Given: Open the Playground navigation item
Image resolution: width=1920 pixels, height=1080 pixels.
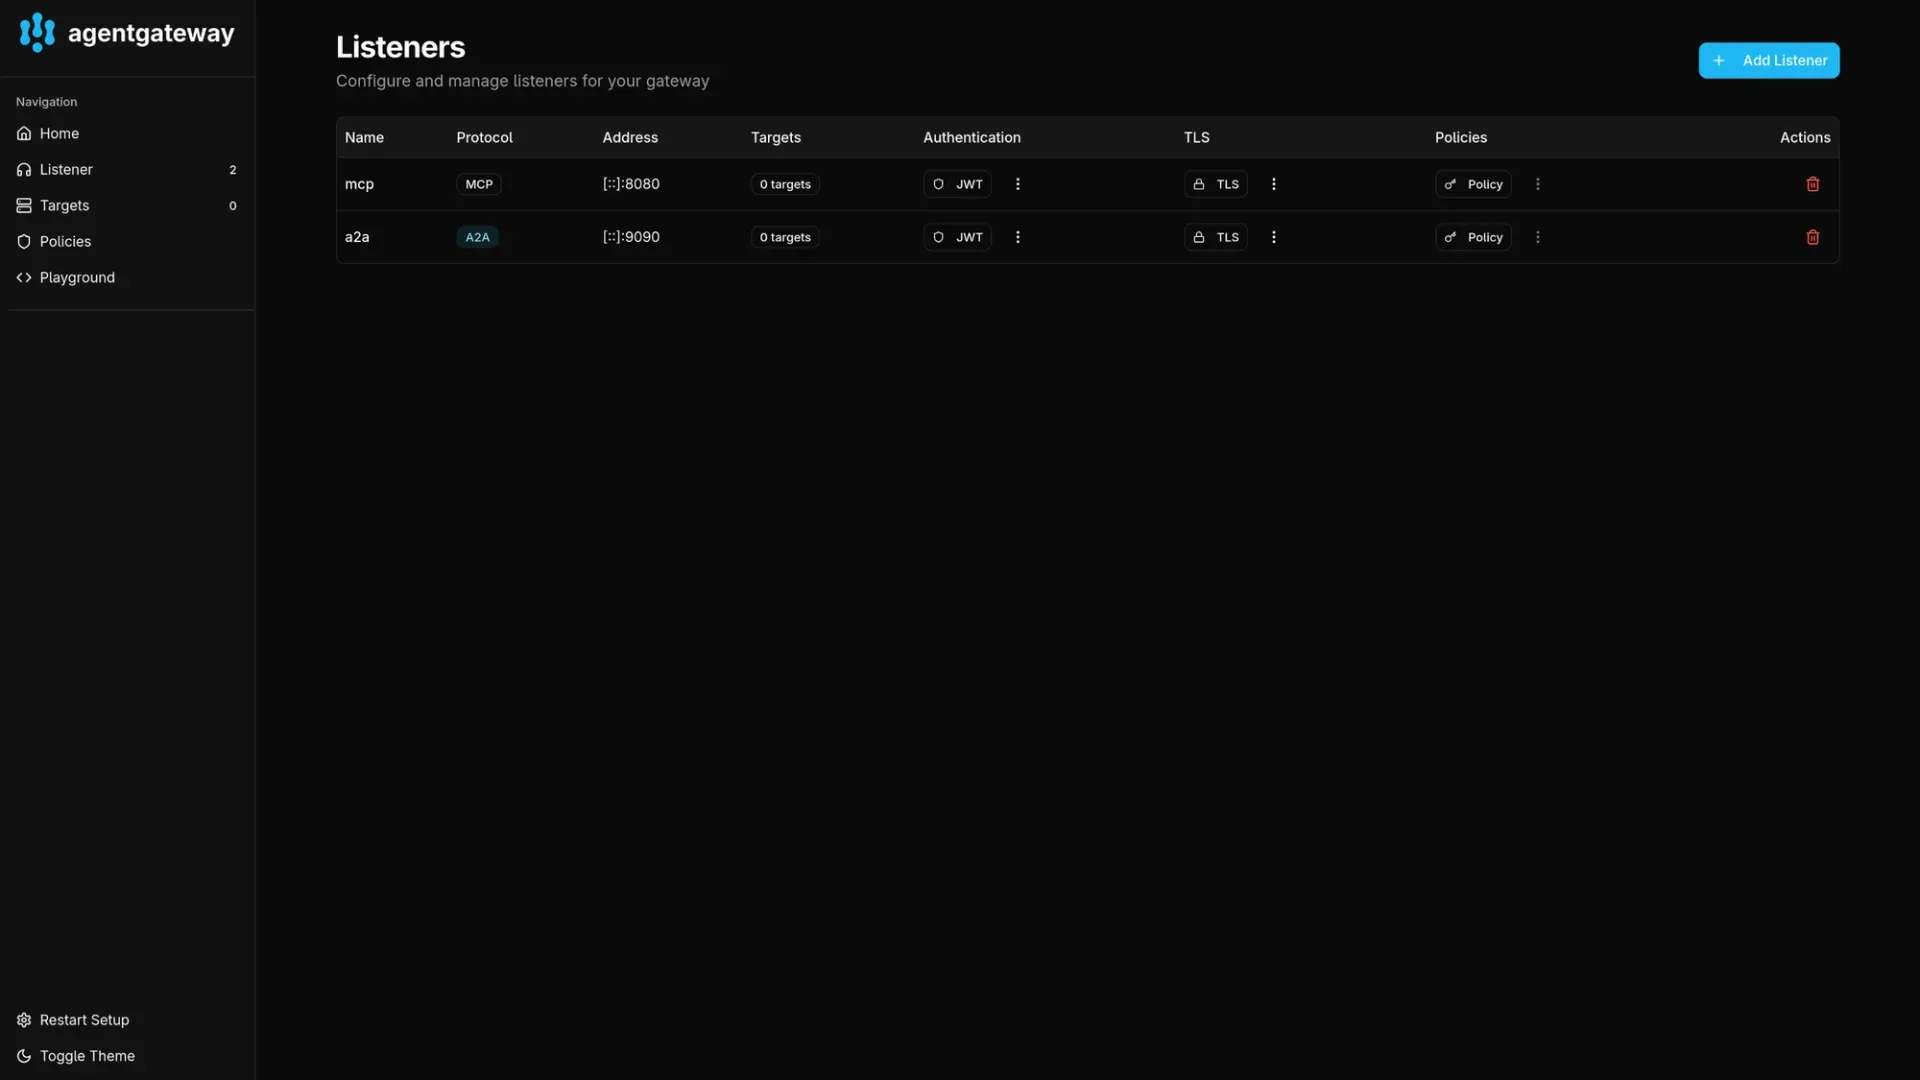Looking at the screenshot, I should coord(128,277).
